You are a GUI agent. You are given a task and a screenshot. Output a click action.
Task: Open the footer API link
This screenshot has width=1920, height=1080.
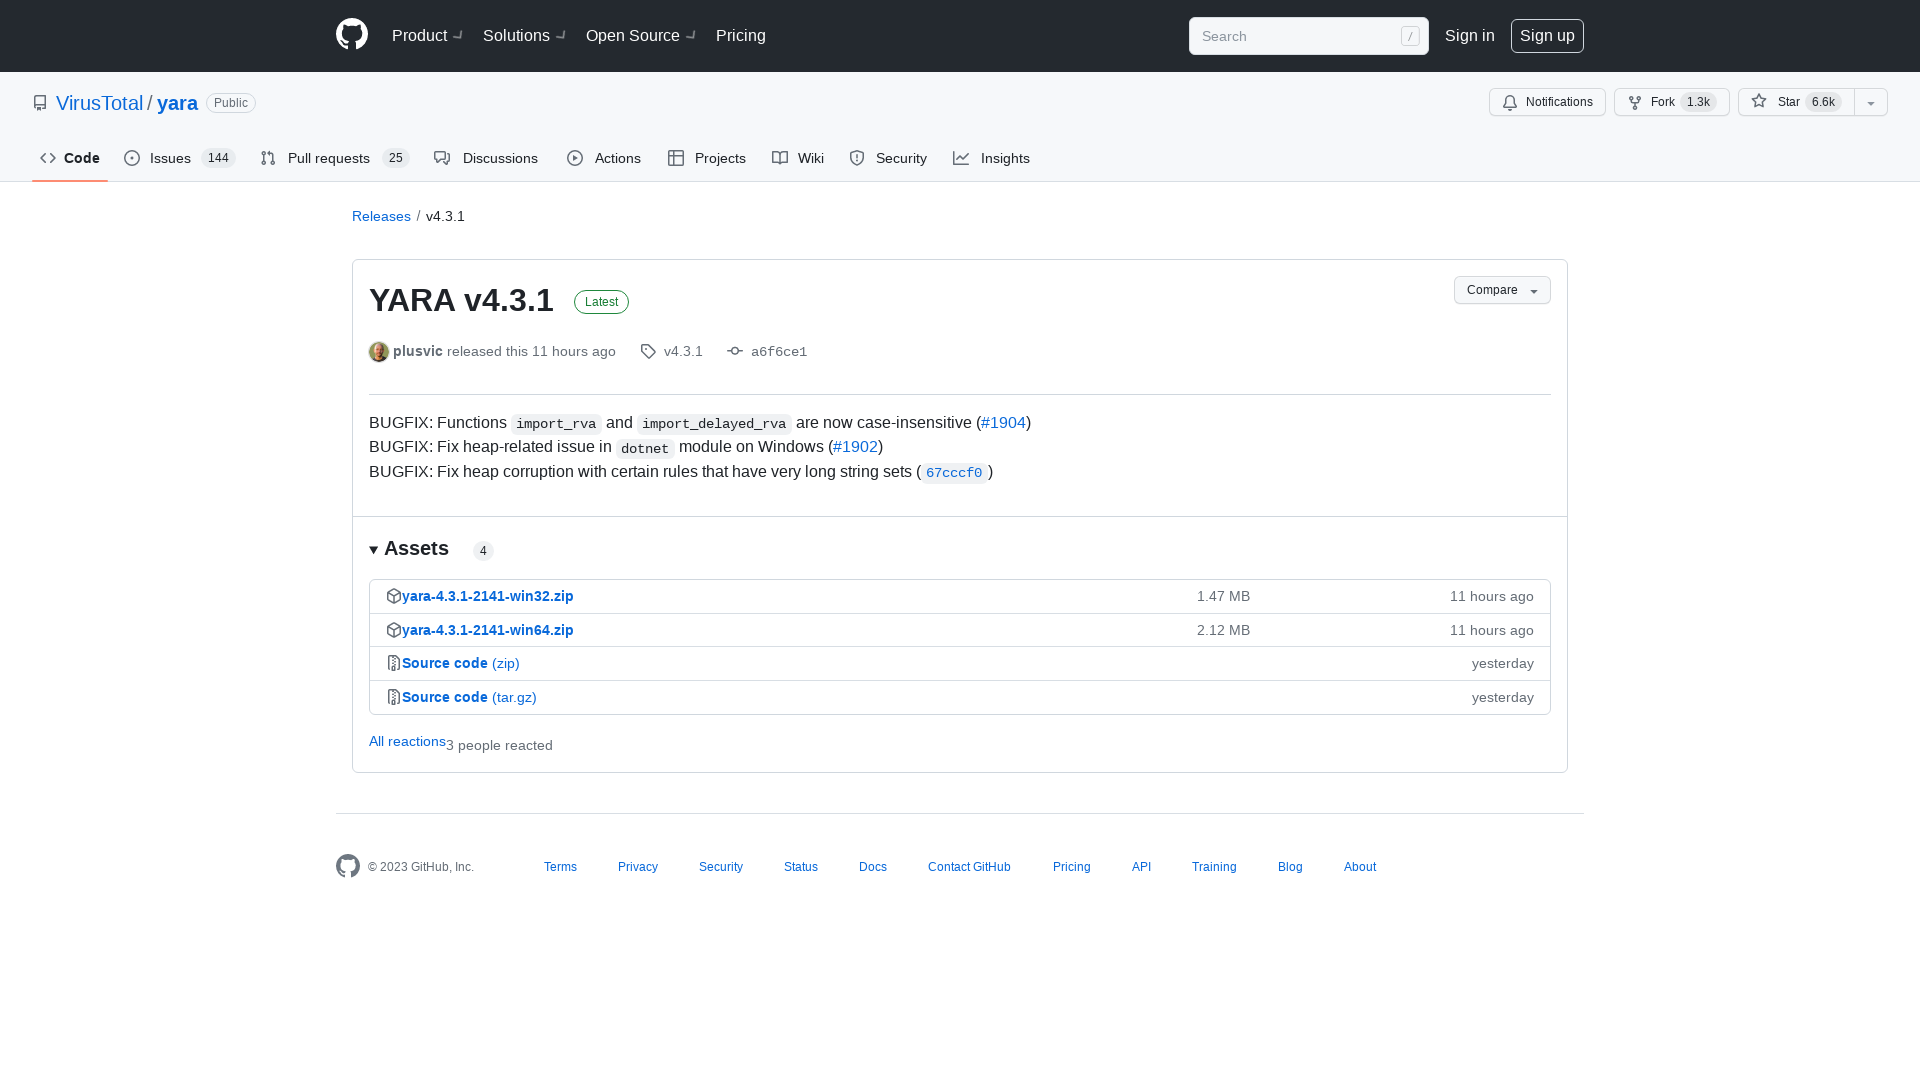coord(1141,867)
